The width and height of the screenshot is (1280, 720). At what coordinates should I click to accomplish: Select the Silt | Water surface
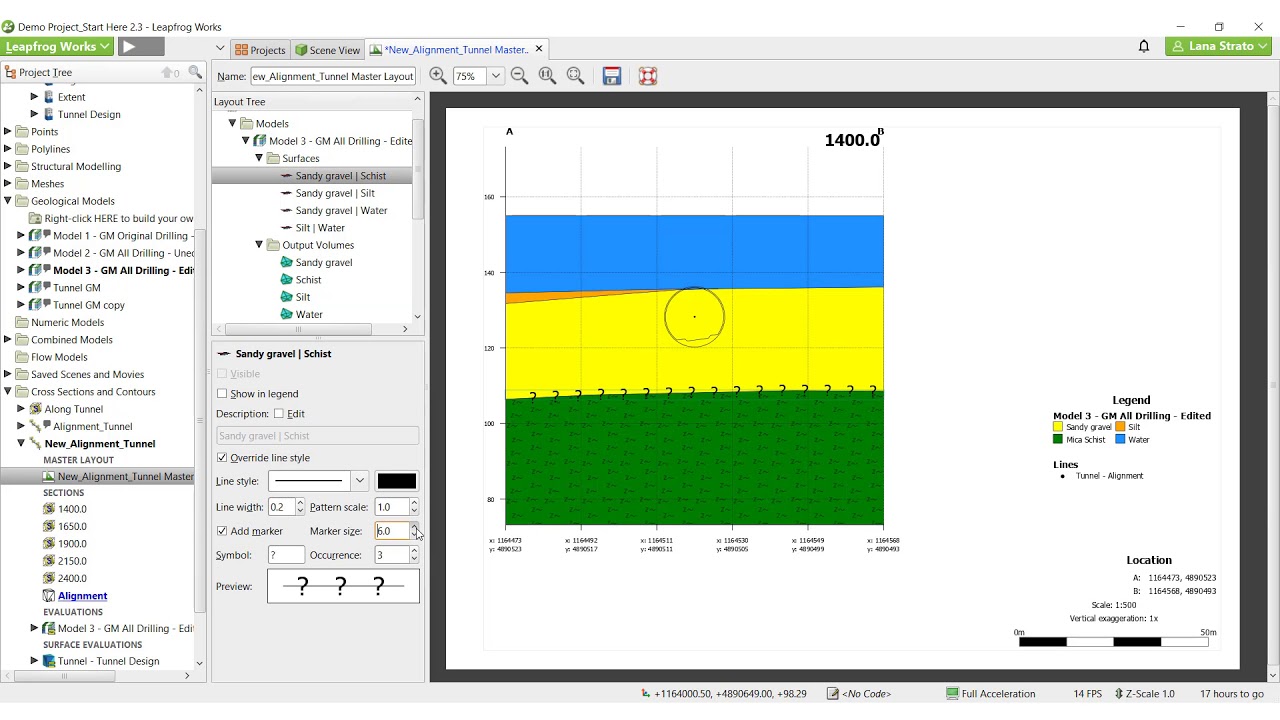click(320, 228)
